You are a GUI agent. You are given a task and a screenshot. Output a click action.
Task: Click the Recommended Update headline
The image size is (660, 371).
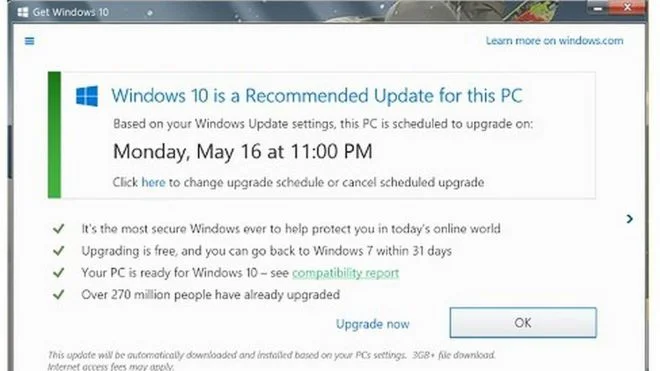coord(317,96)
